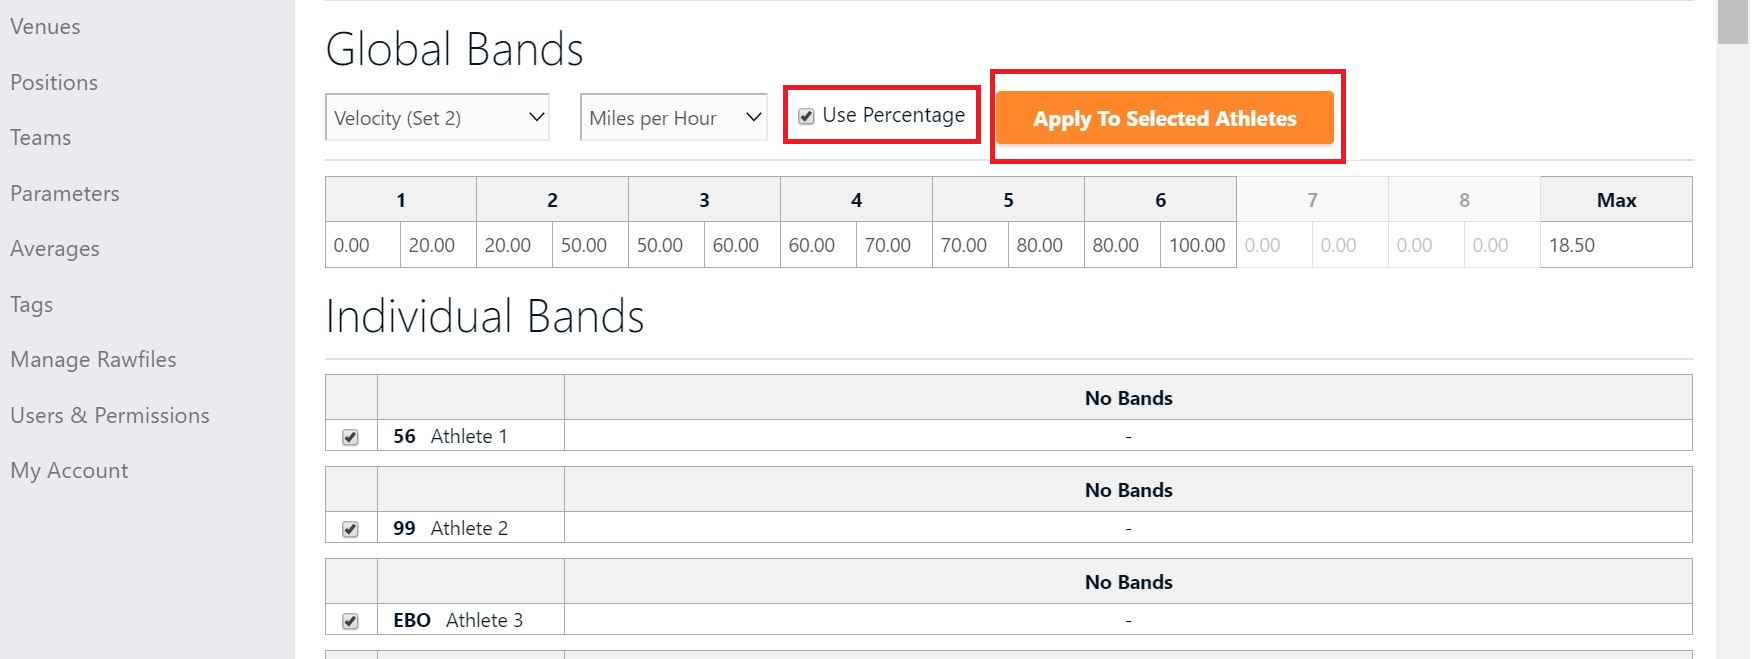Deselect the Athlete 2 checkbox
Screen dimensions: 1761x659
pos(350,529)
